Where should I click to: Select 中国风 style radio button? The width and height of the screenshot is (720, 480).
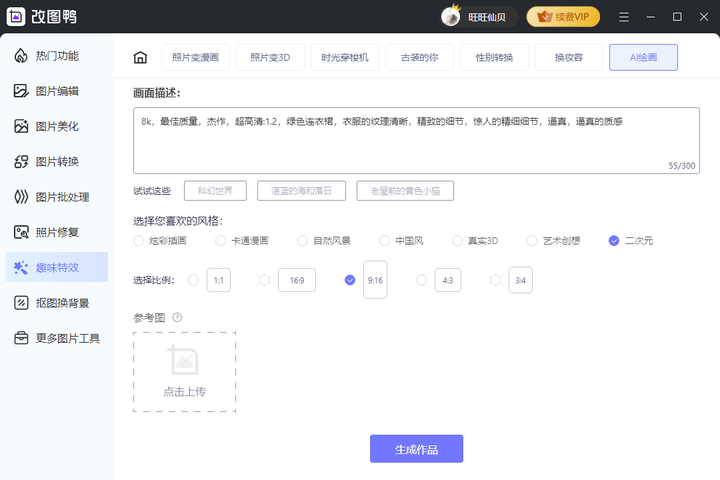pyautogui.click(x=385, y=241)
